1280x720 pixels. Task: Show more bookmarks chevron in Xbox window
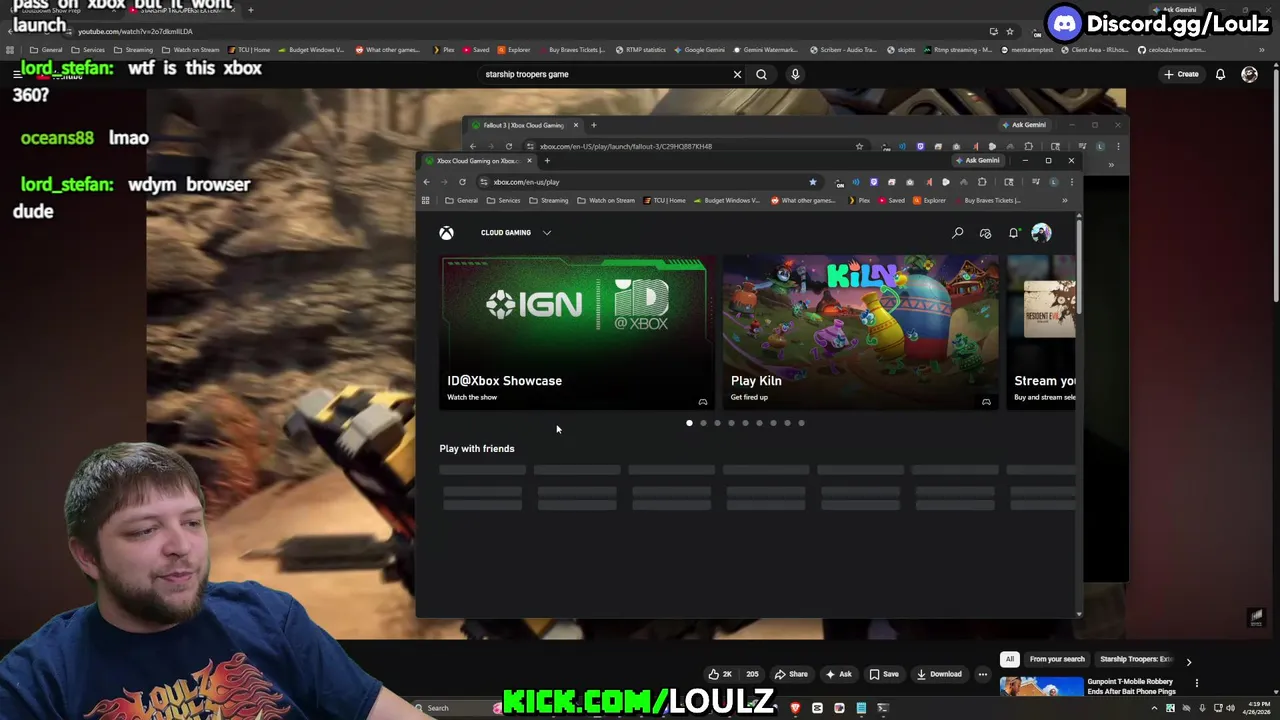click(x=1064, y=200)
